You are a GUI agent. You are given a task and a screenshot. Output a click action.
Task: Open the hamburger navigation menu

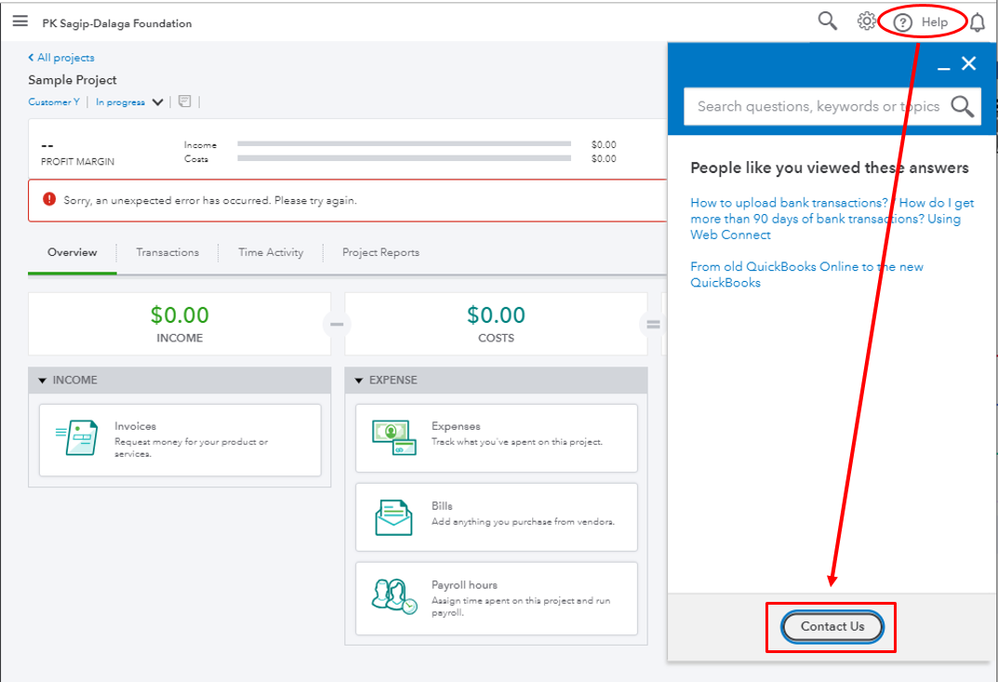pos(20,21)
